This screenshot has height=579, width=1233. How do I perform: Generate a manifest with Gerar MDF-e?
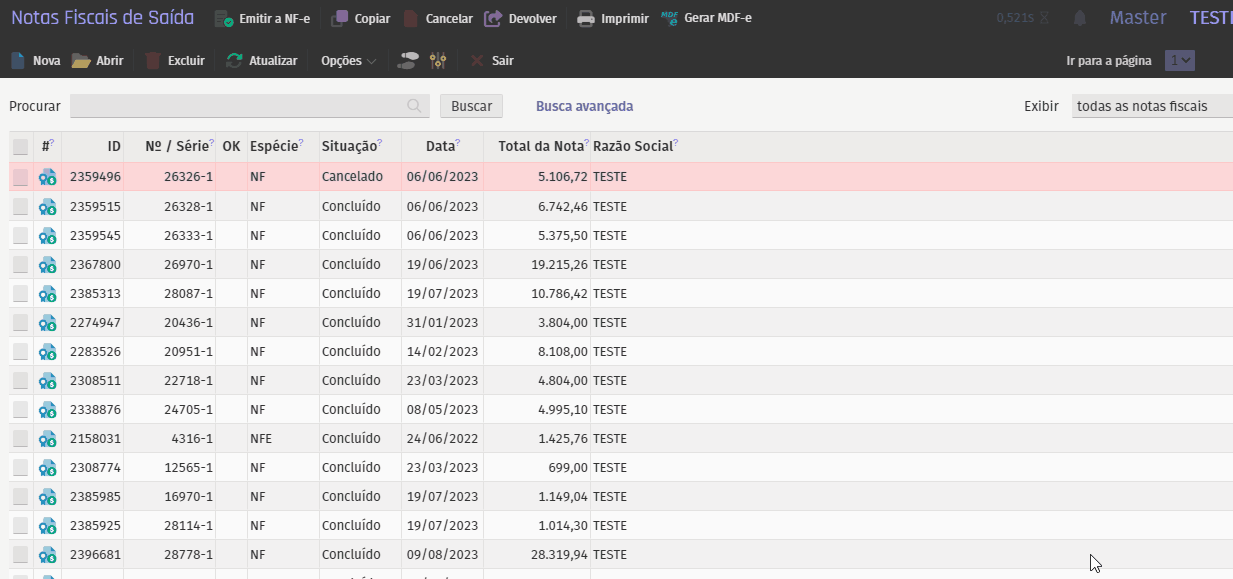[x=706, y=19]
